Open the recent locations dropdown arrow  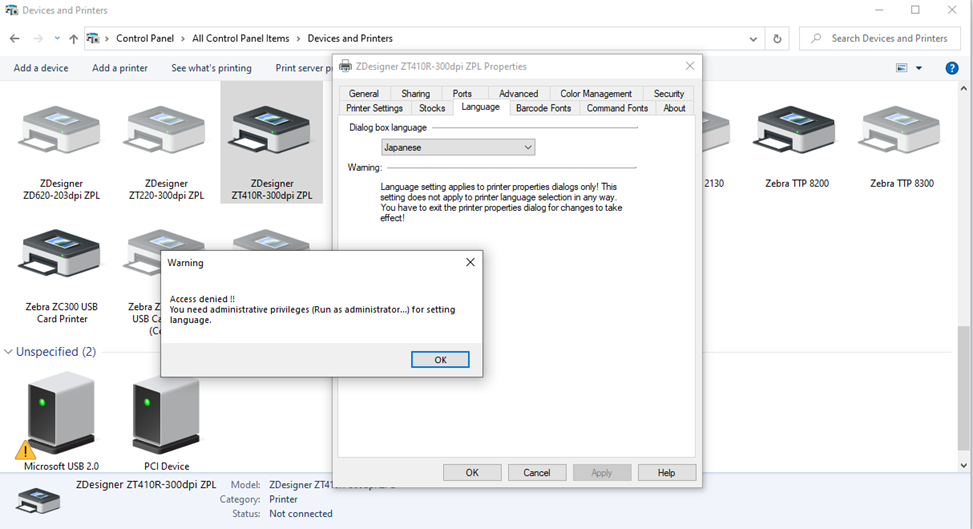coord(57,38)
